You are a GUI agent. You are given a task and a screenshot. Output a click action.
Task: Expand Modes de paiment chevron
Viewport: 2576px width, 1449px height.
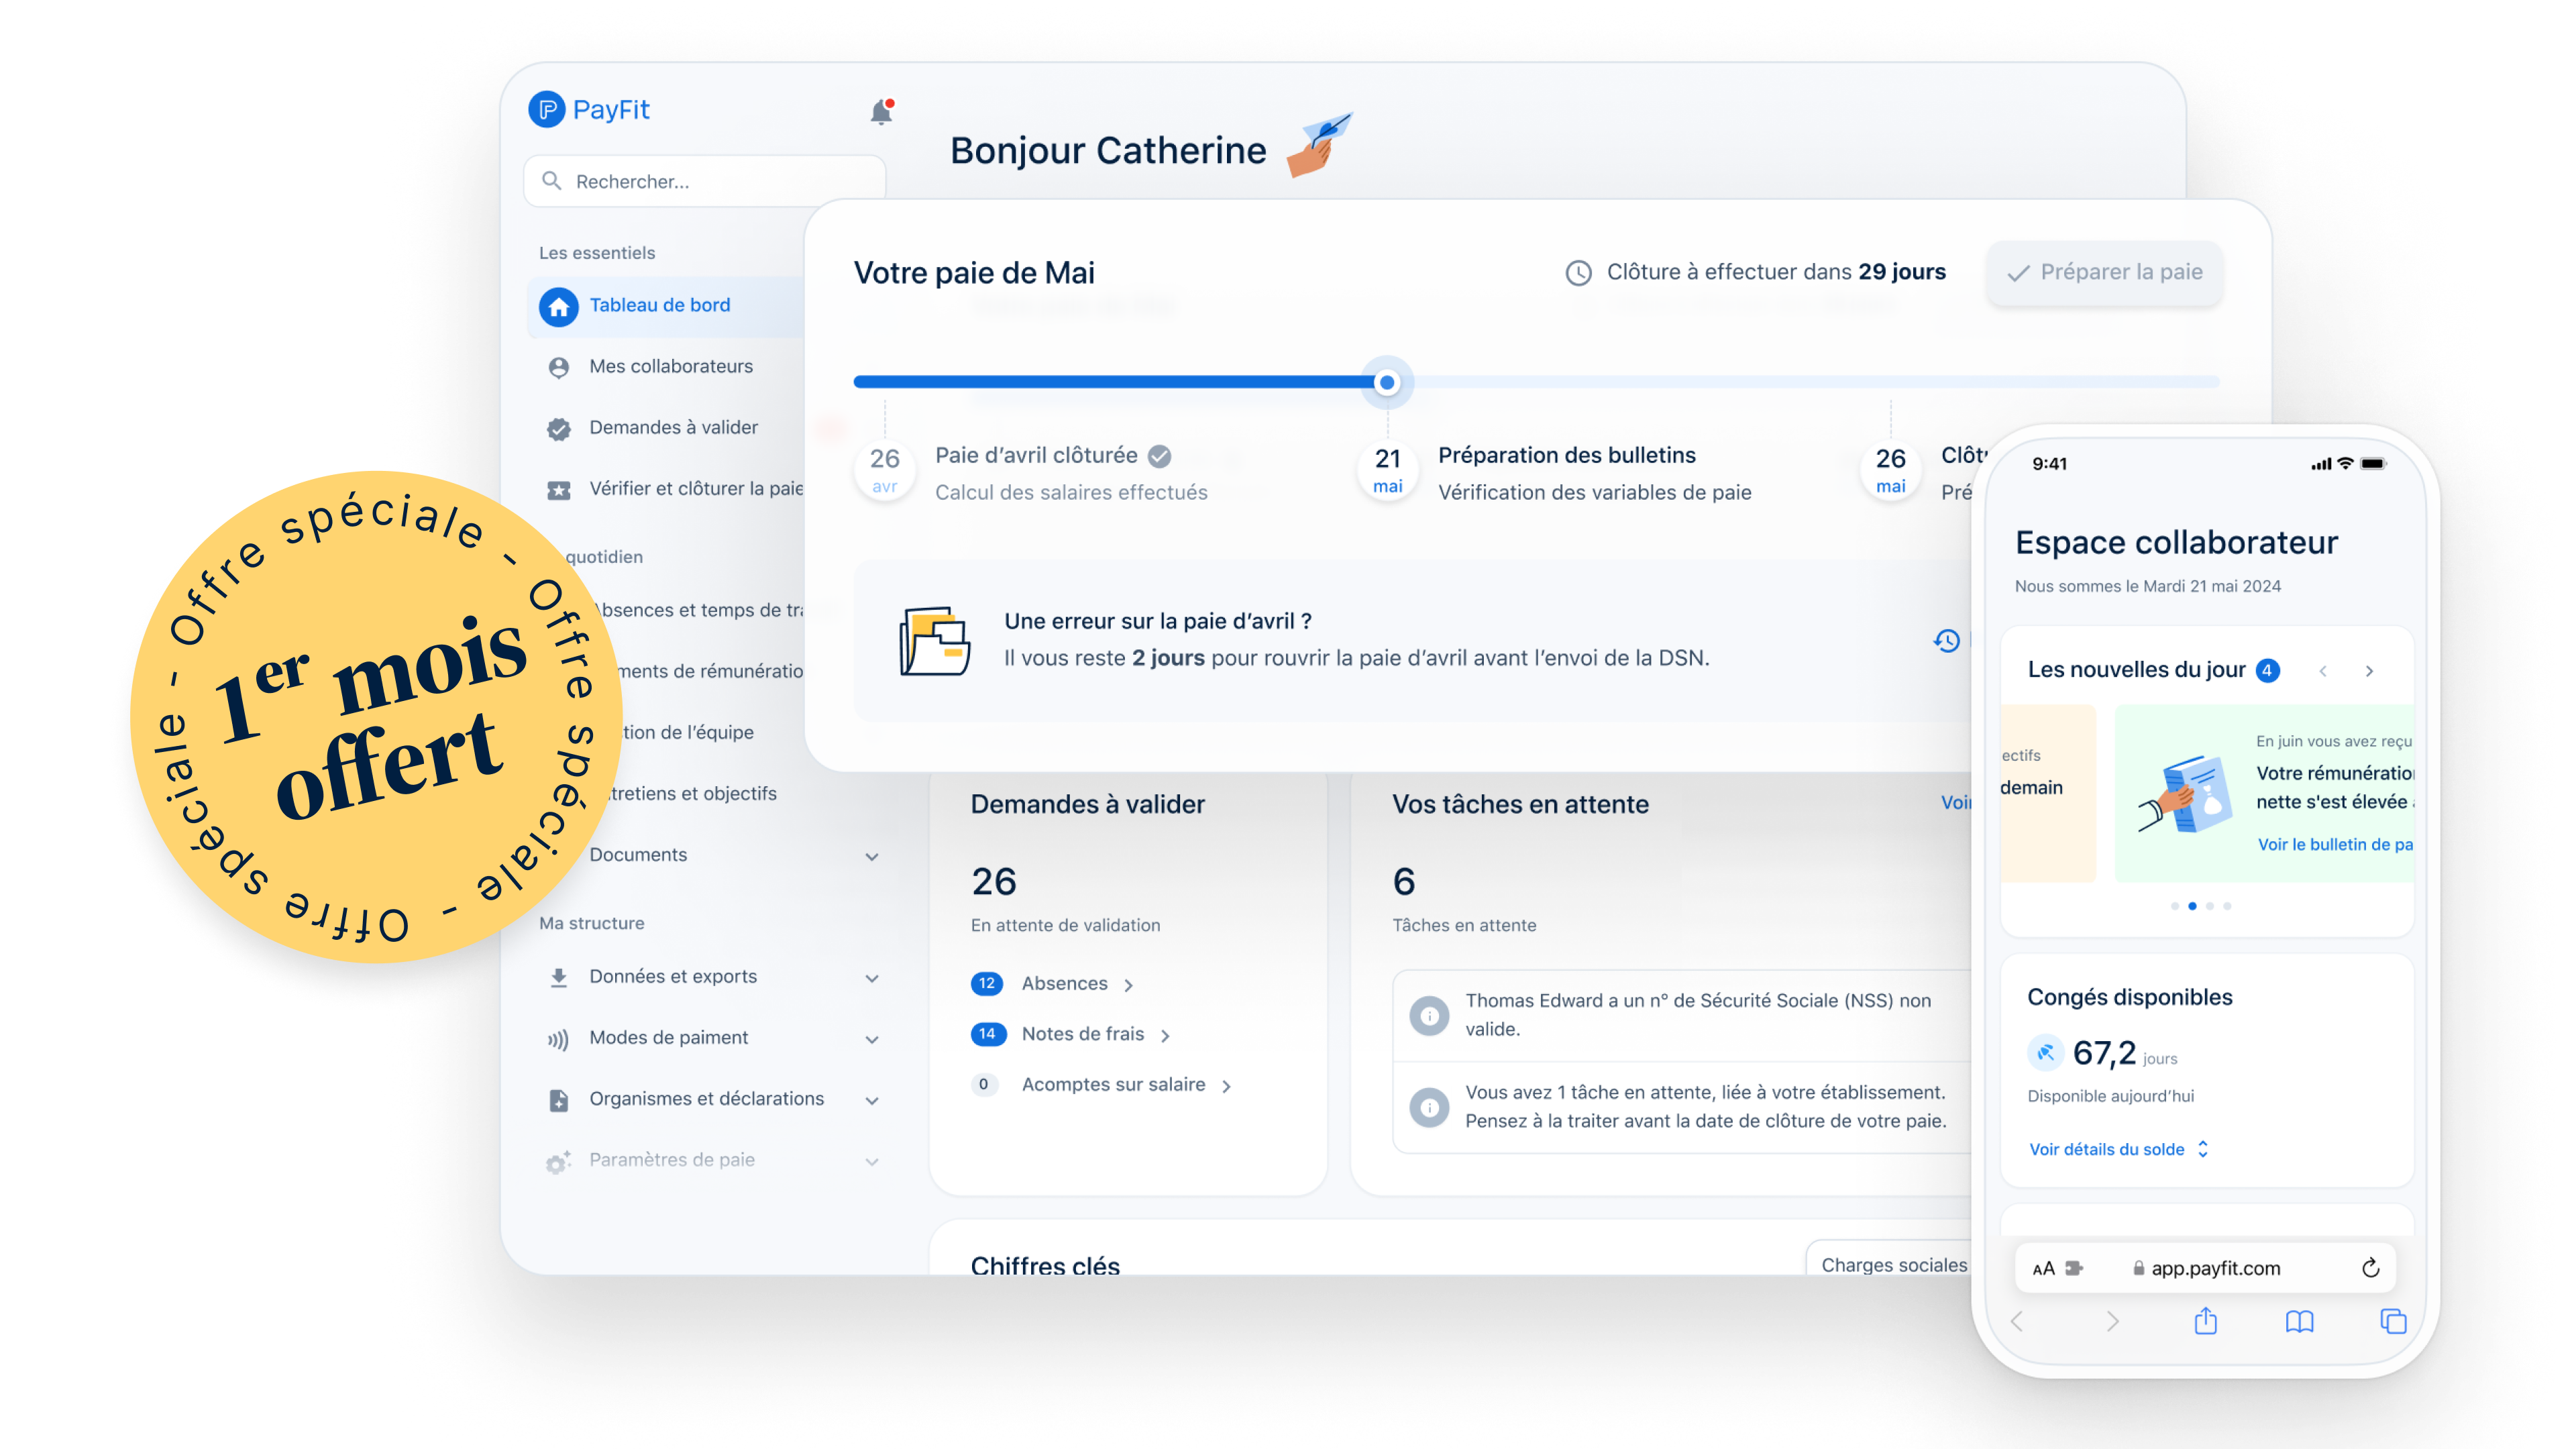tap(872, 1039)
